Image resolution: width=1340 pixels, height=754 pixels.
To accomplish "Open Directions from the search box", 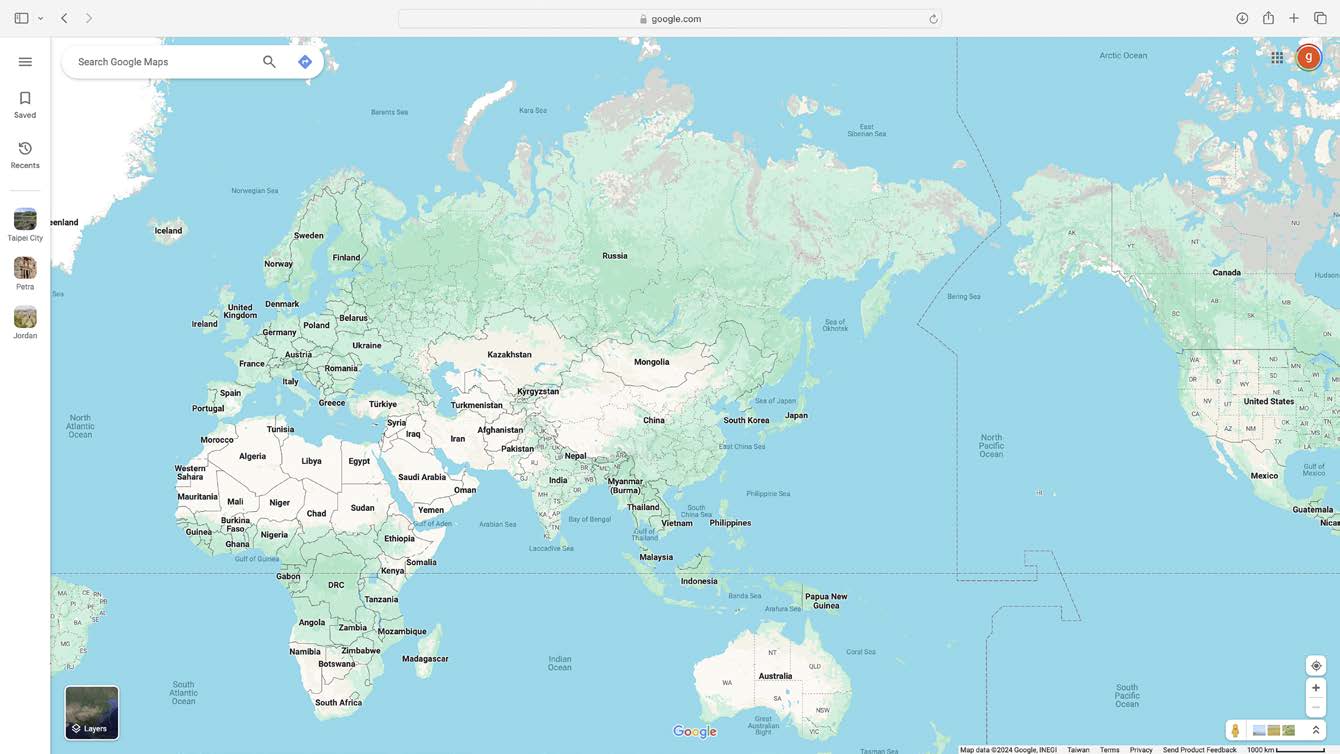I will coord(305,62).
